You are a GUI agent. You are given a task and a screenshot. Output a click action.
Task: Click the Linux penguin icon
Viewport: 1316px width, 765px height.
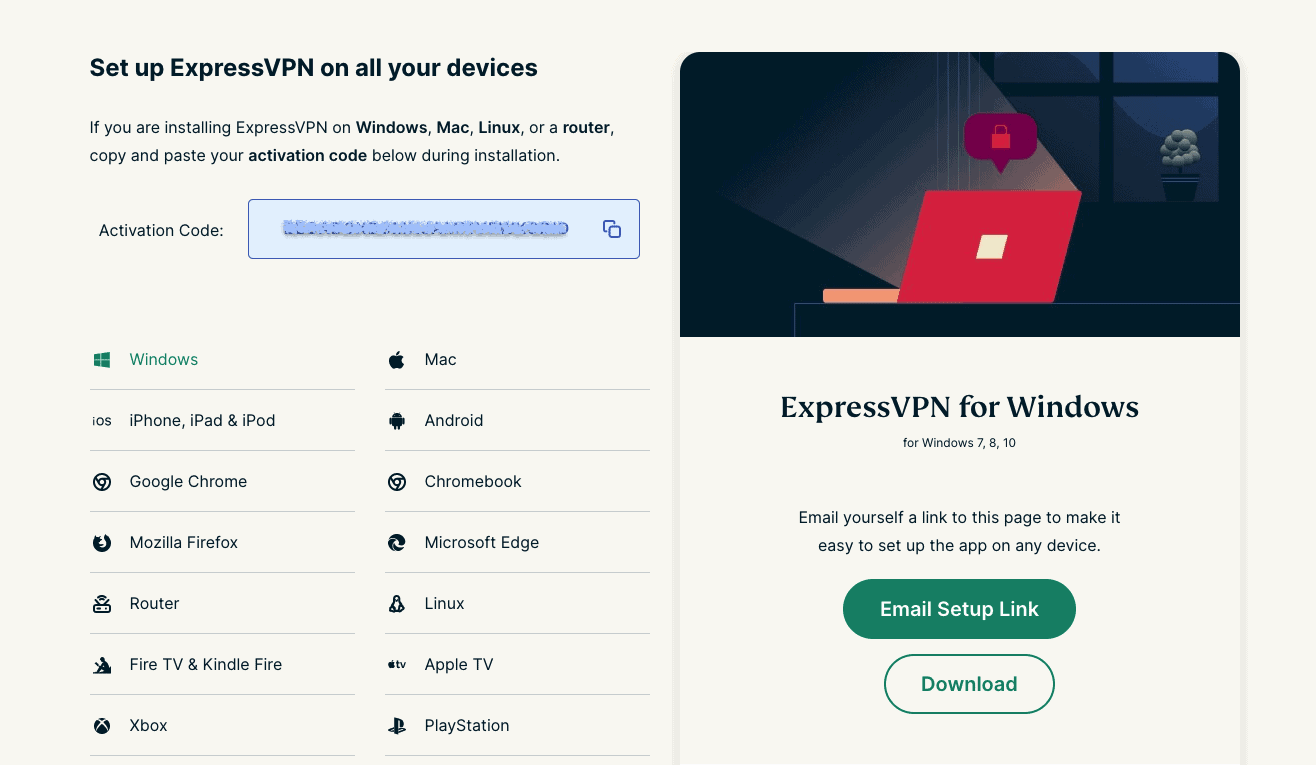[x=397, y=604]
